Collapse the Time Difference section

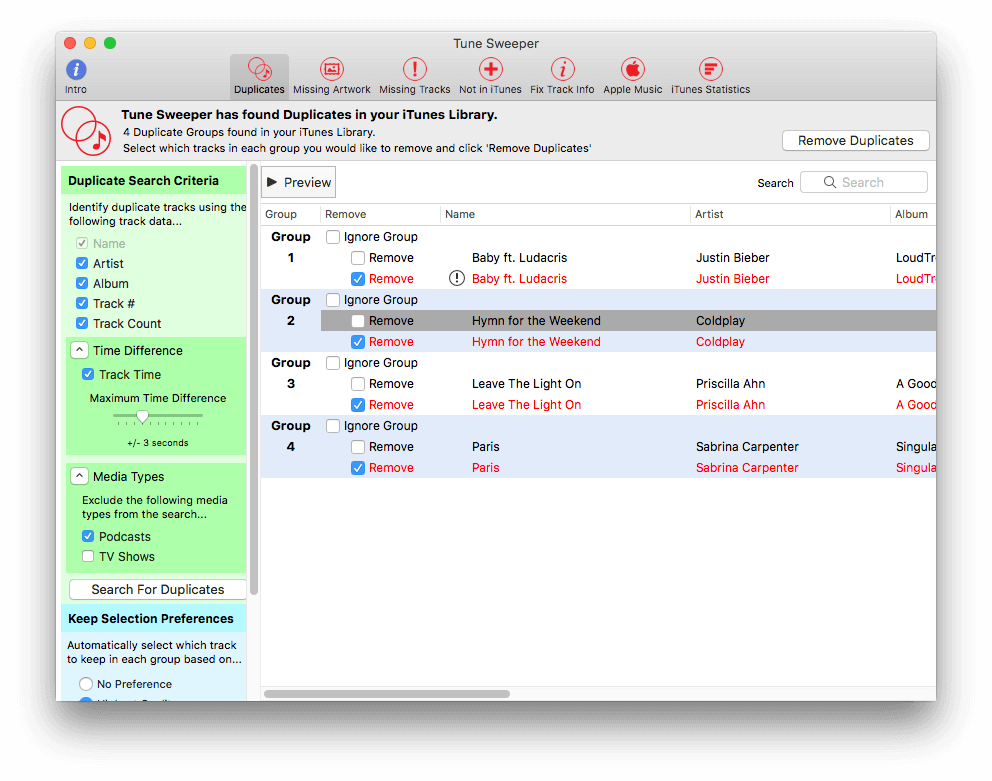click(x=79, y=350)
